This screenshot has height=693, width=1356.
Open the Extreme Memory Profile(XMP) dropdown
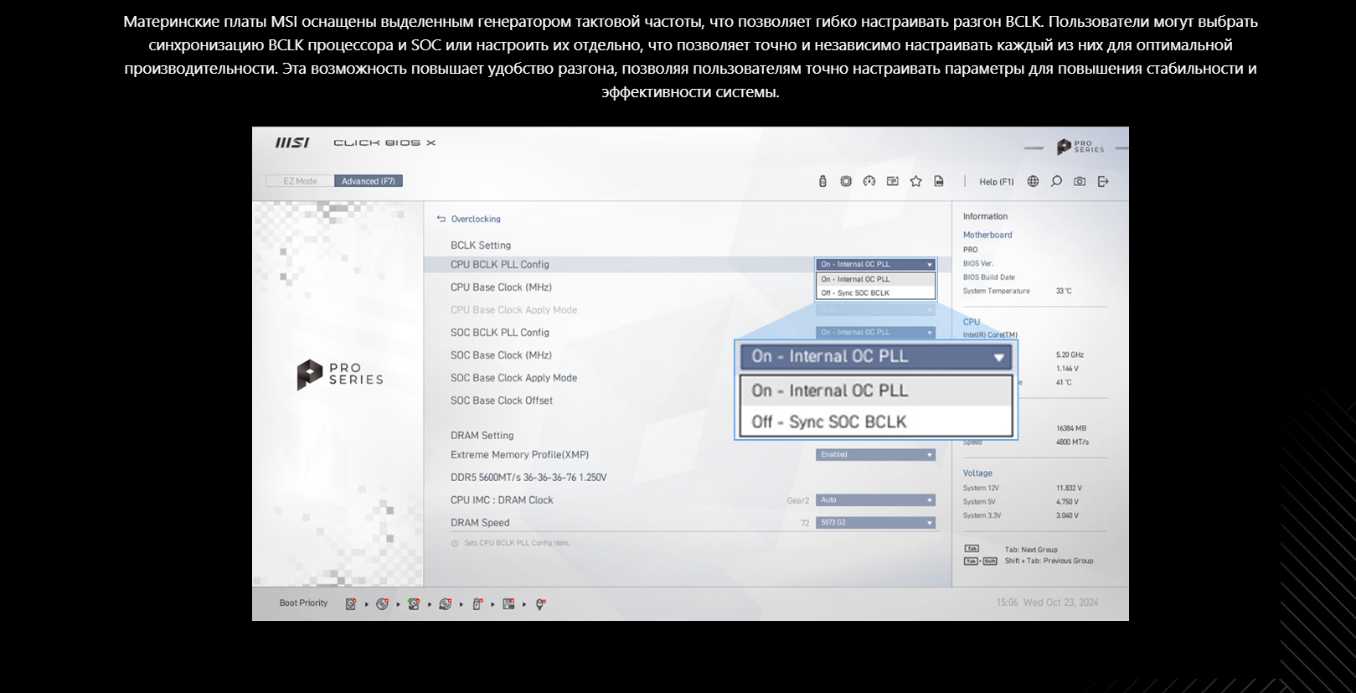pos(875,455)
